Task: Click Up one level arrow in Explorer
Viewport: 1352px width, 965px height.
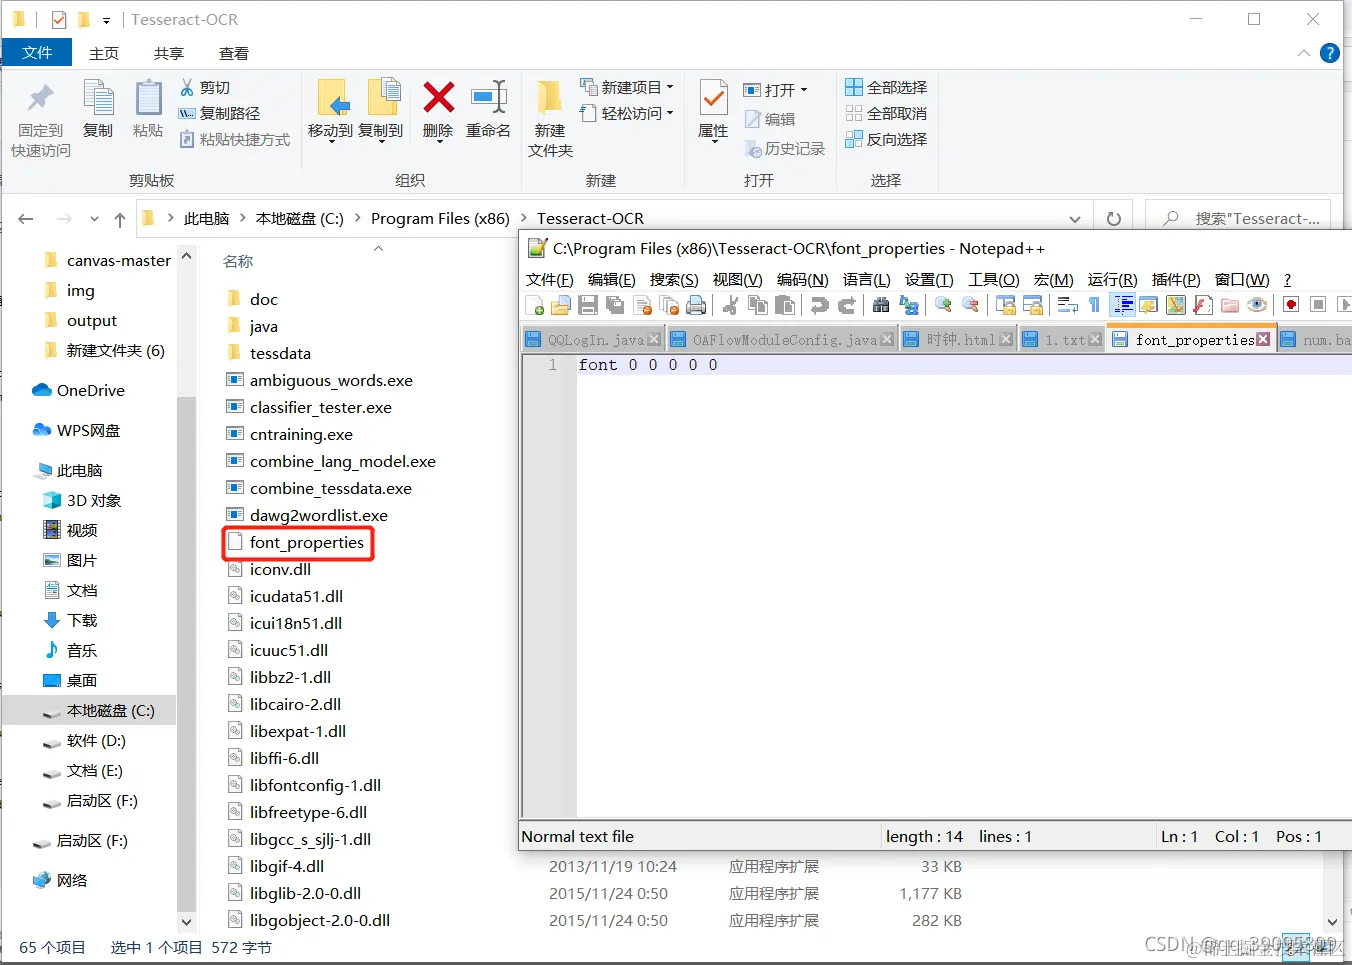Action: 120,219
